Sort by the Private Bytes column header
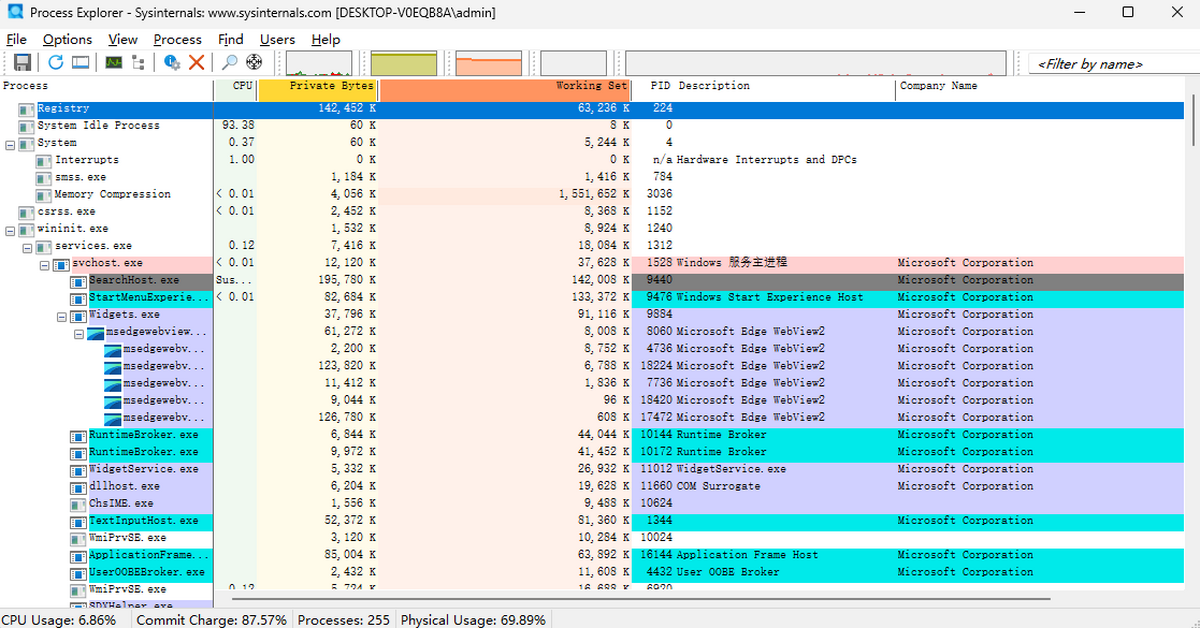This screenshot has width=1200, height=628. pos(318,87)
